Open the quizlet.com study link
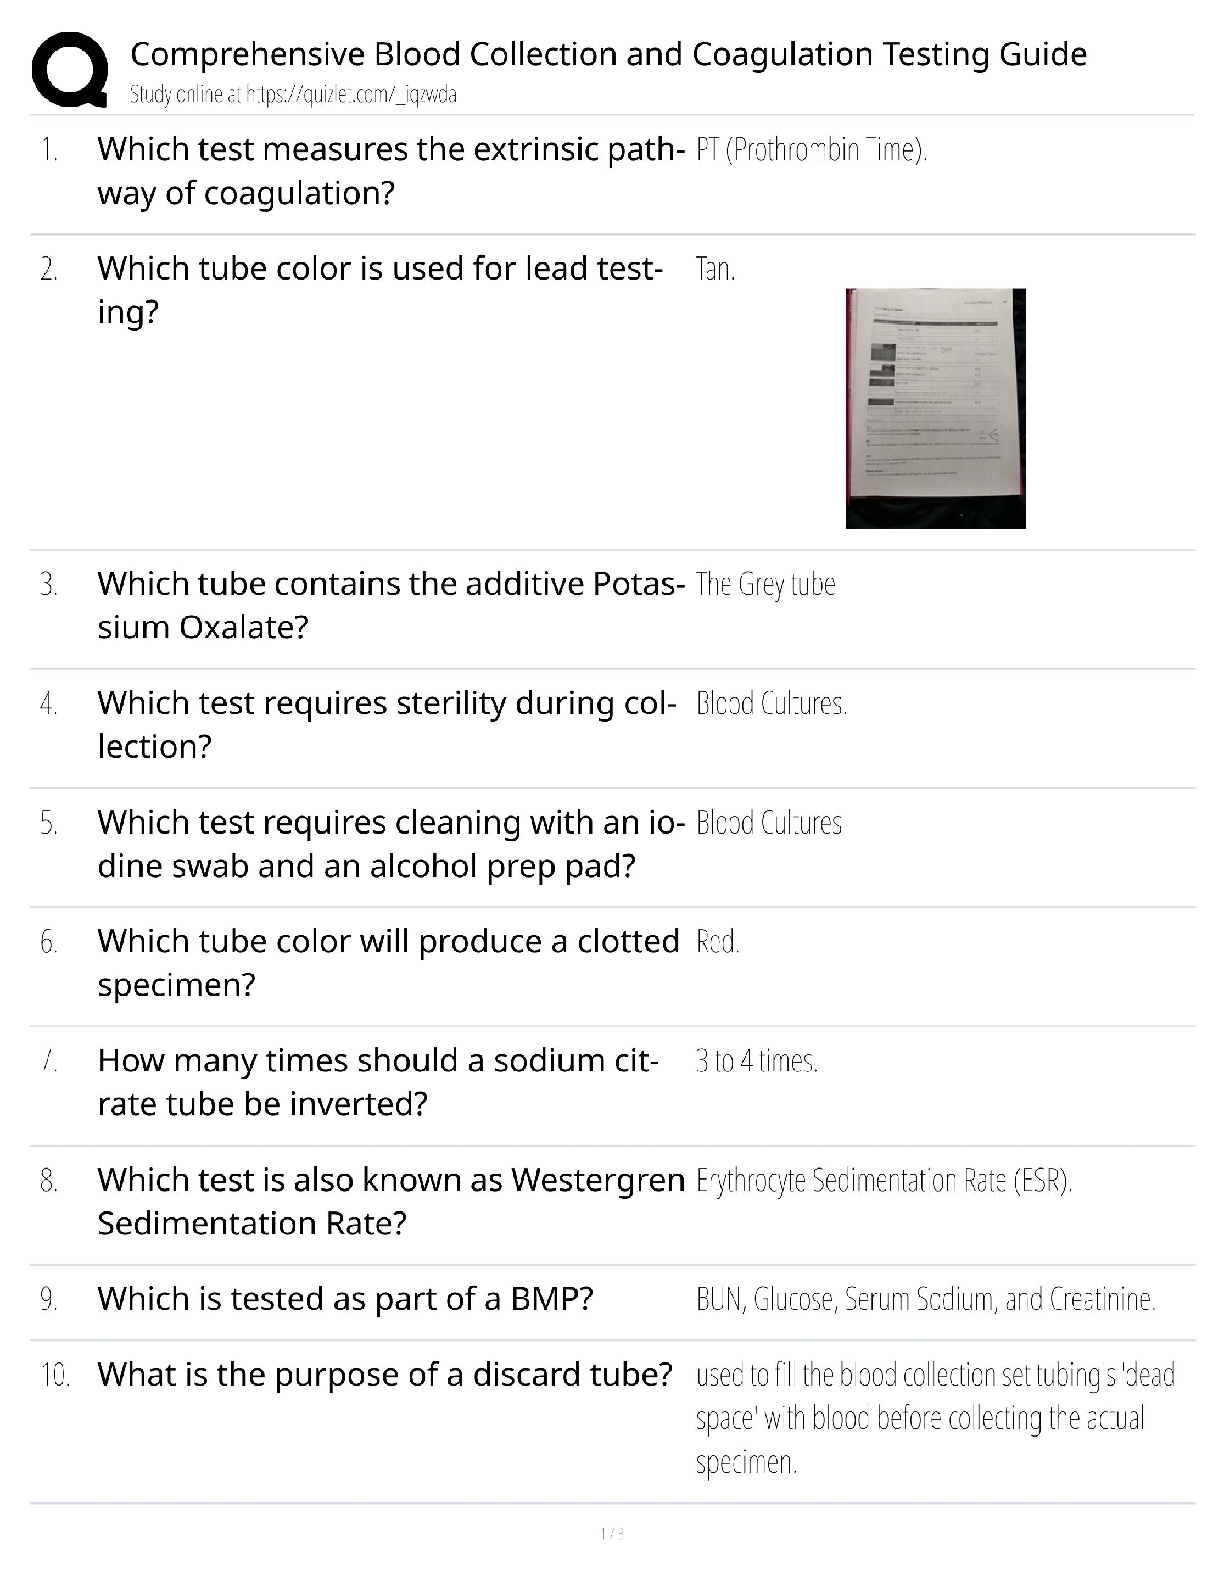1224x1584 pixels. (293, 95)
